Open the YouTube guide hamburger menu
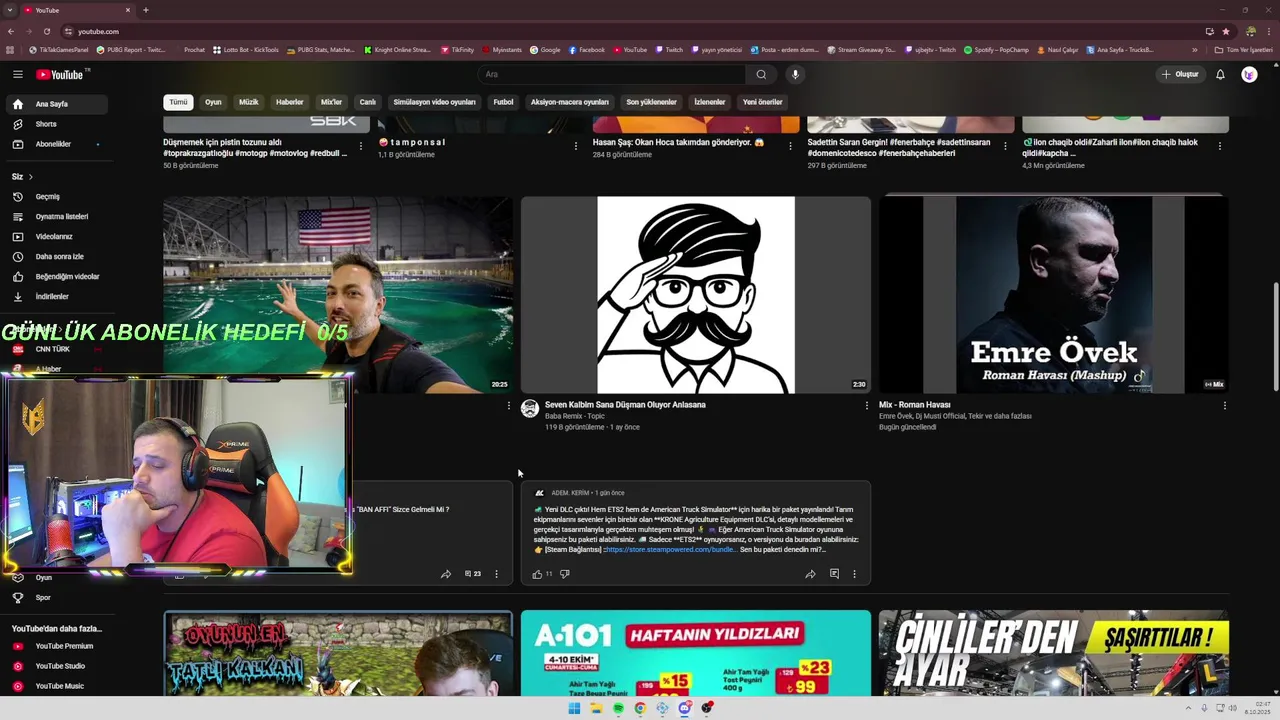Screen dimensions: 1280x720 pyautogui.click(x=17, y=74)
